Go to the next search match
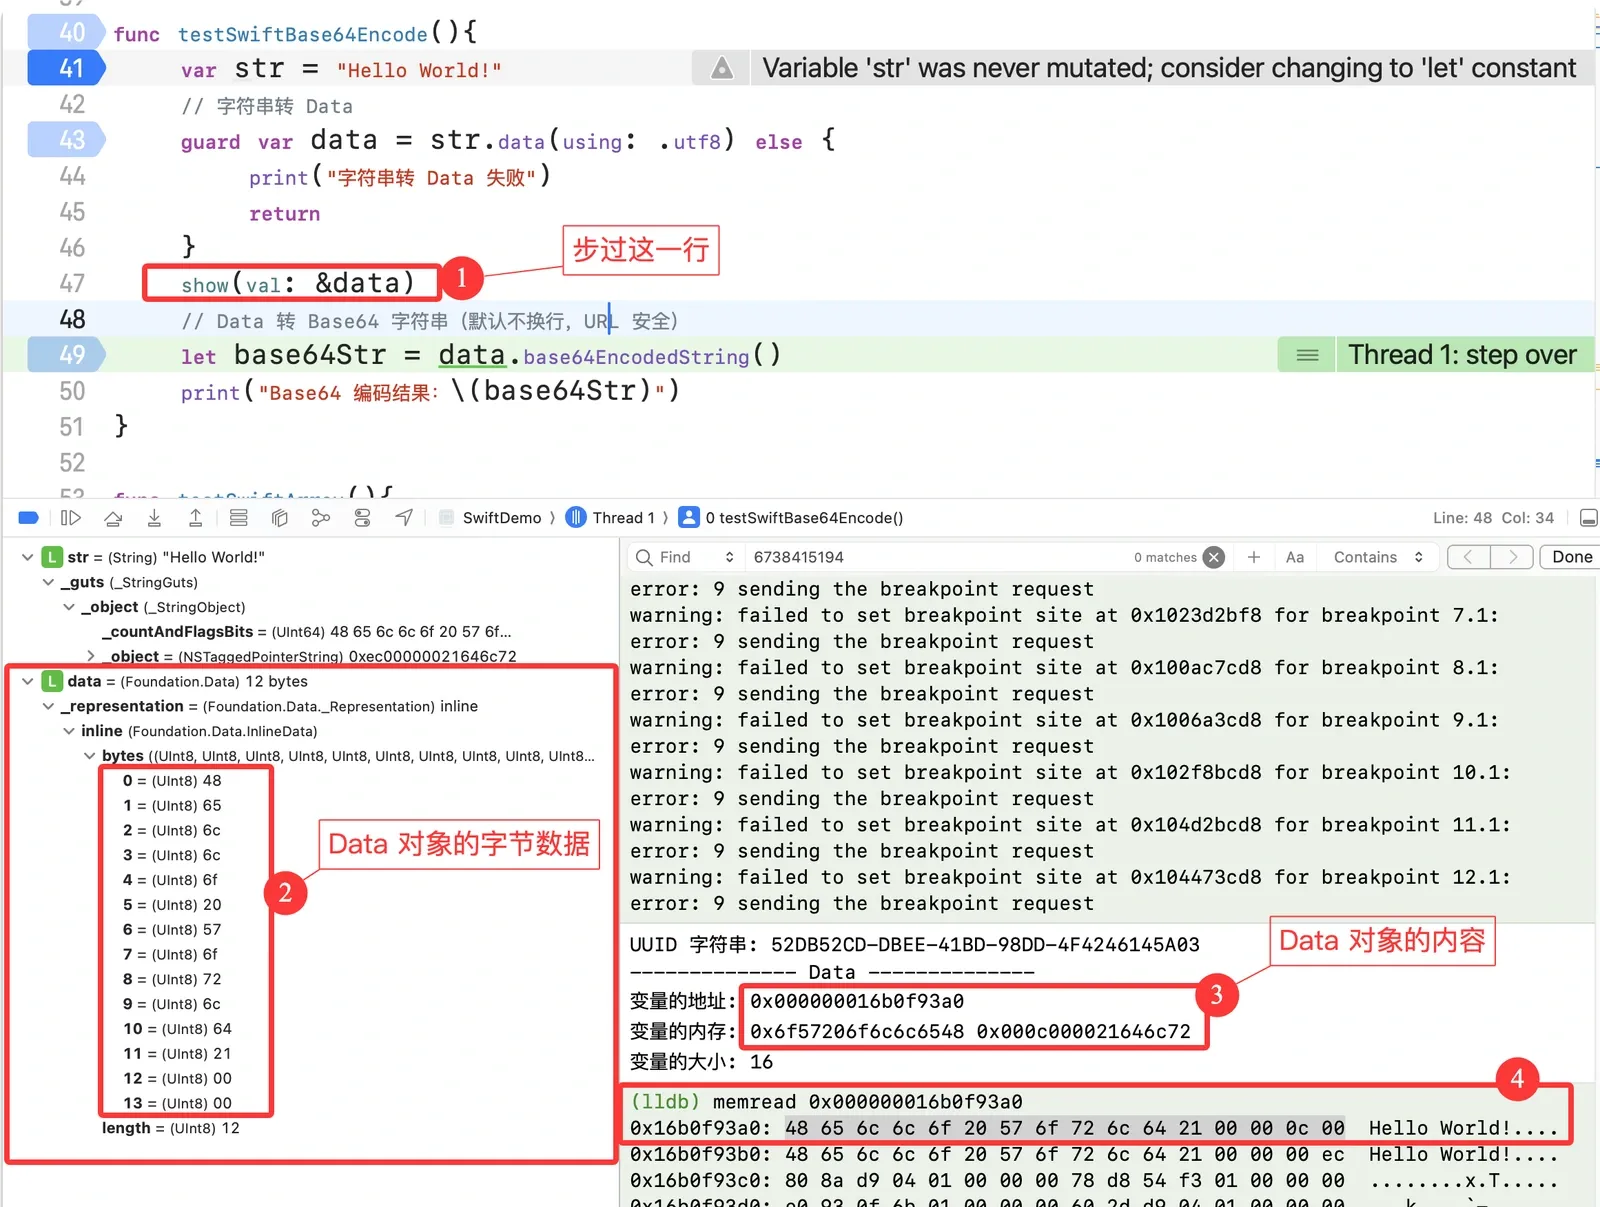The image size is (1600, 1207). tap(1512, 557)
